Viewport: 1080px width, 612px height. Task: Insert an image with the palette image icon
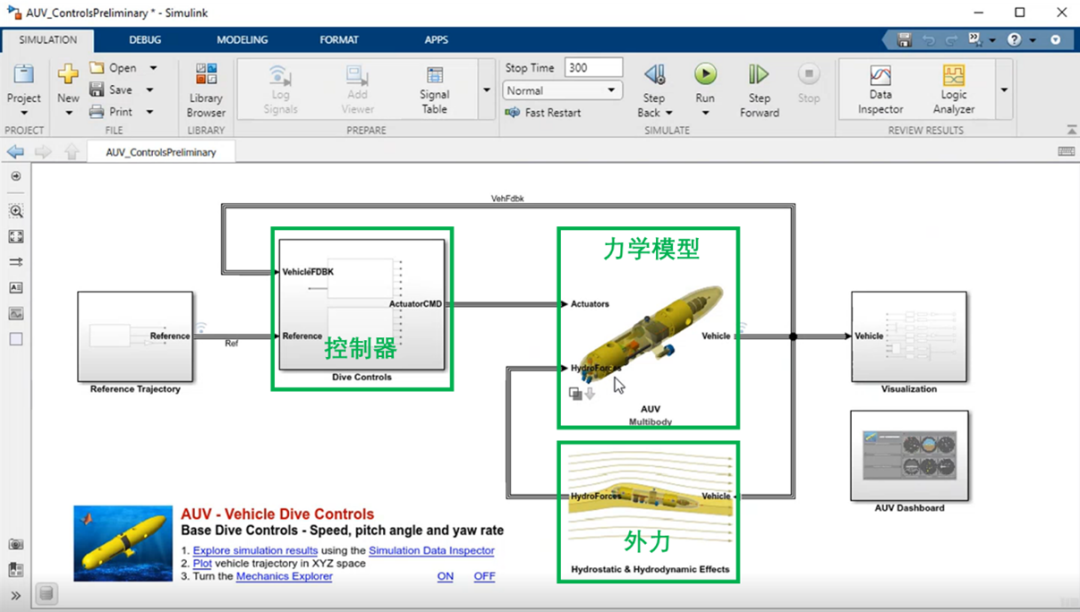(16, 314)
